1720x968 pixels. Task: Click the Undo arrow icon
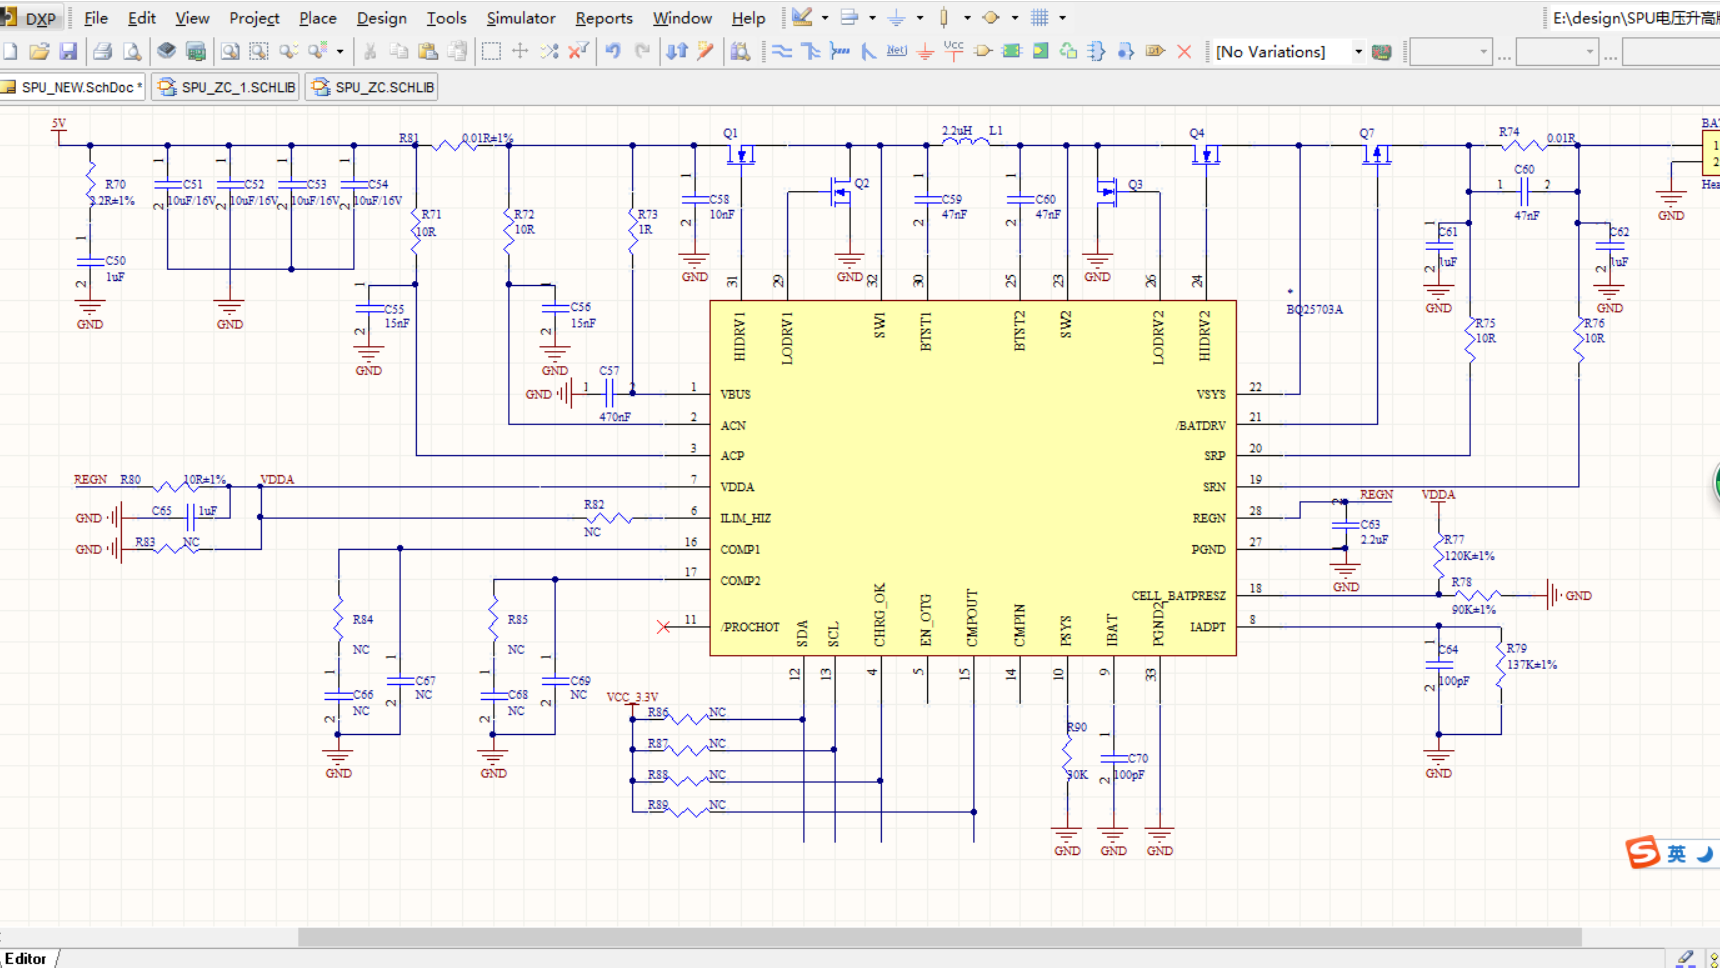[613, 51]
